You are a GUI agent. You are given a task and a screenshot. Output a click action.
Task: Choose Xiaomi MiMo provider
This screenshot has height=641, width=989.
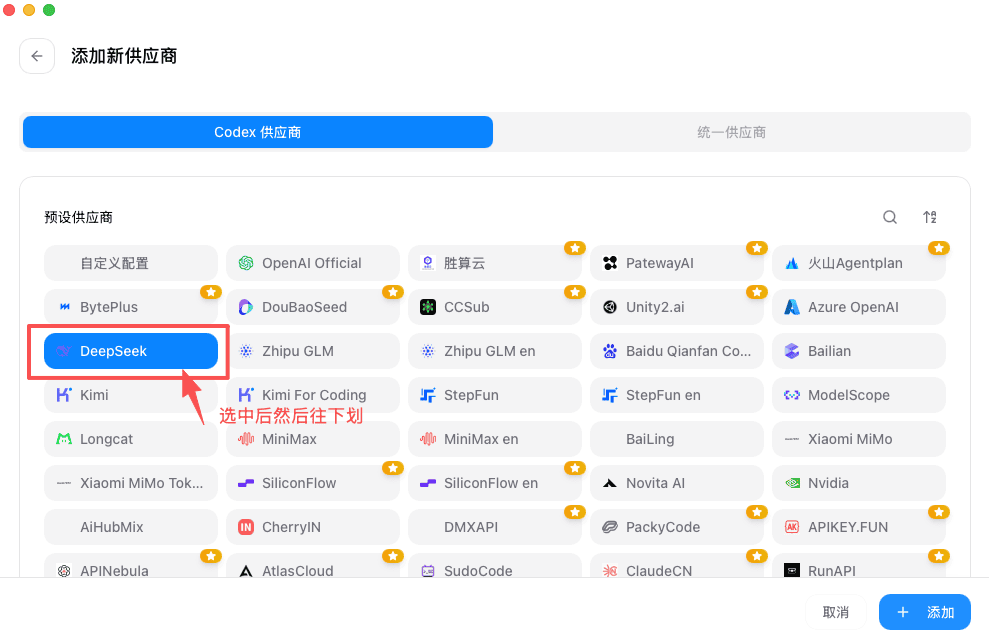click(858, 439)
